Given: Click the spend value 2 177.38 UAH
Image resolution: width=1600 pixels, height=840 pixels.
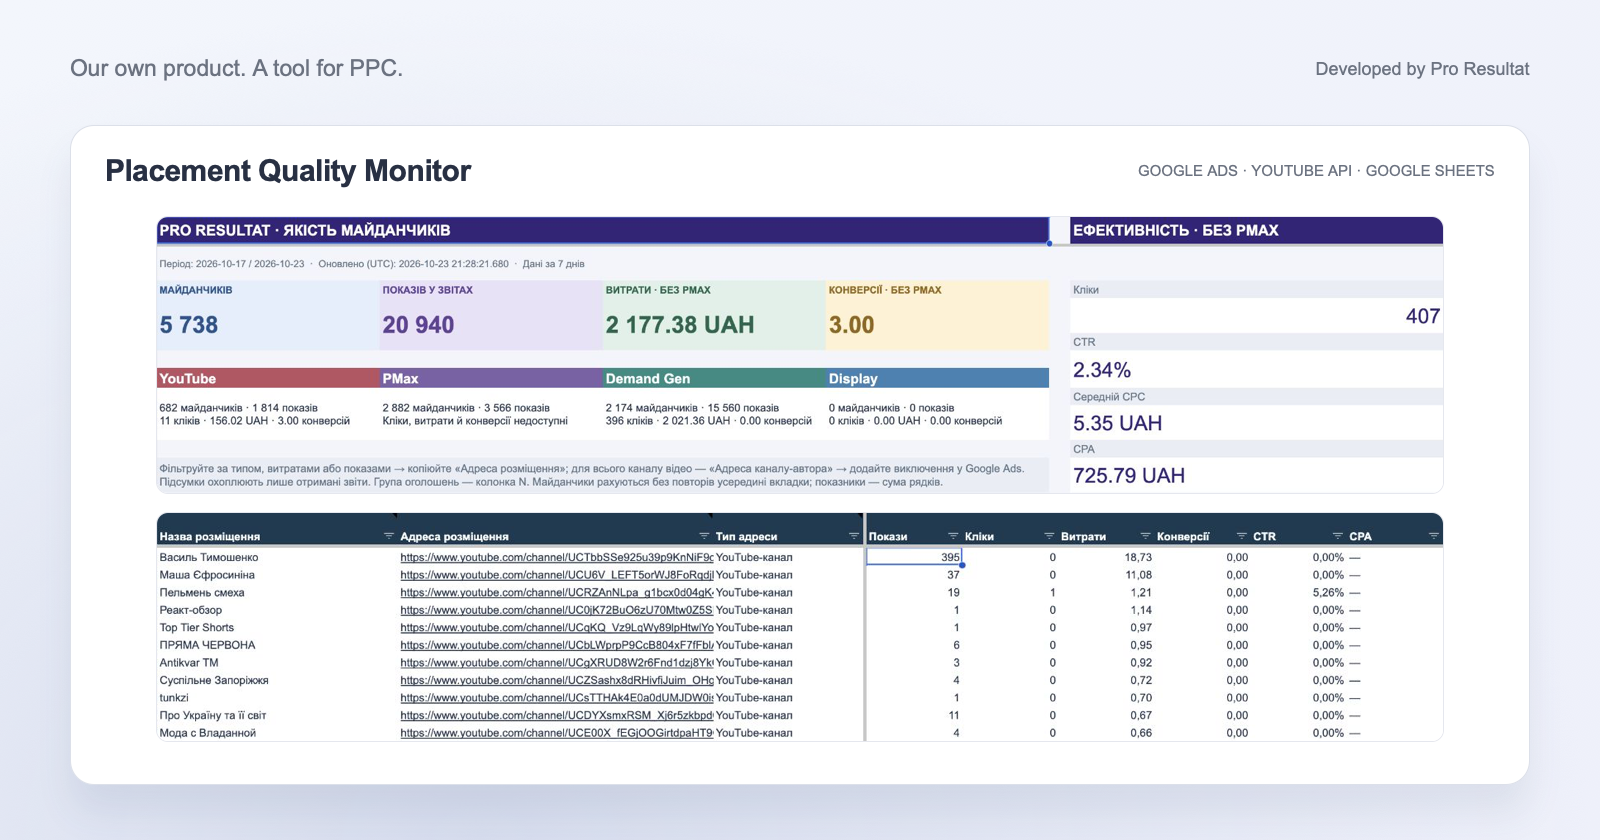Looking at the screenshot, I should tap(680, 325).
